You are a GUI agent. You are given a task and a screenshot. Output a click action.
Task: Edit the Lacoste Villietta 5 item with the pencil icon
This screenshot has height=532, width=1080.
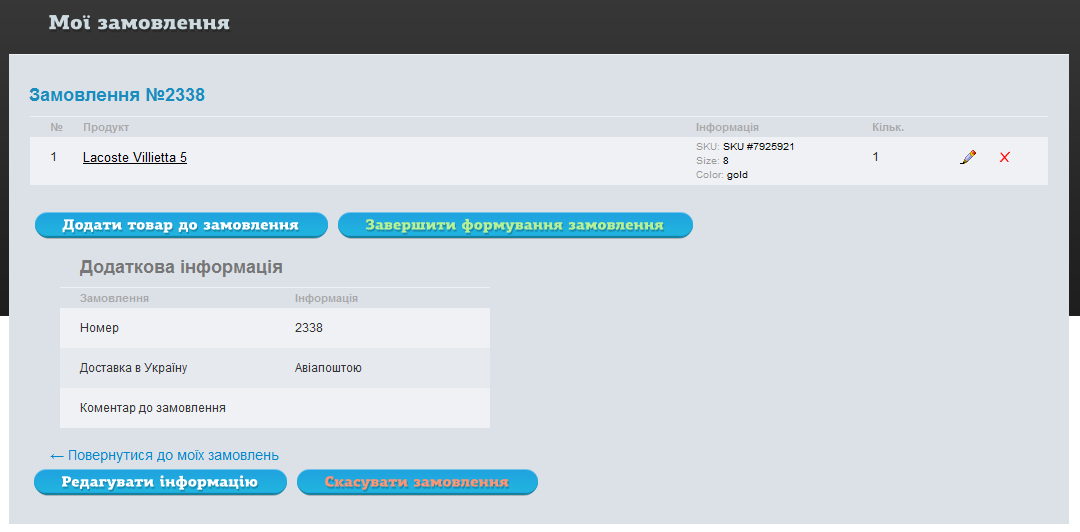(x=968, y=157)
